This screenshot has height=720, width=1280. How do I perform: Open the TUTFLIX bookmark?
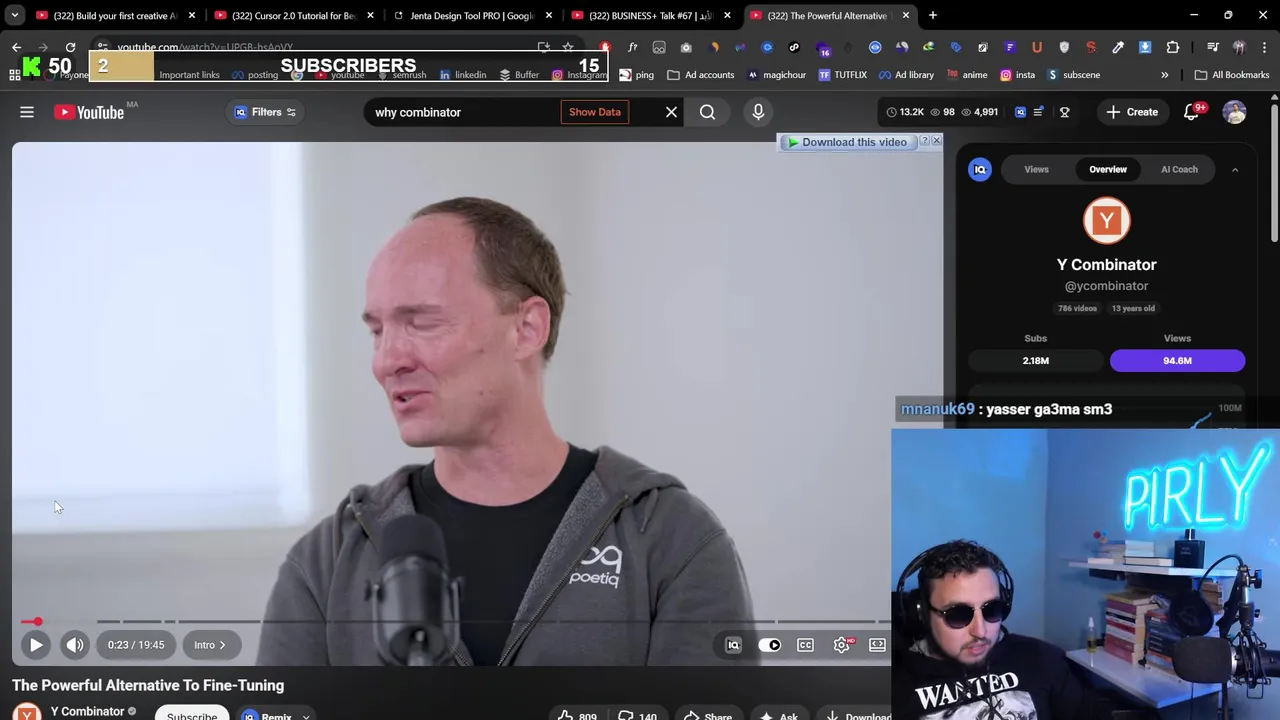[x=842, y=75]
